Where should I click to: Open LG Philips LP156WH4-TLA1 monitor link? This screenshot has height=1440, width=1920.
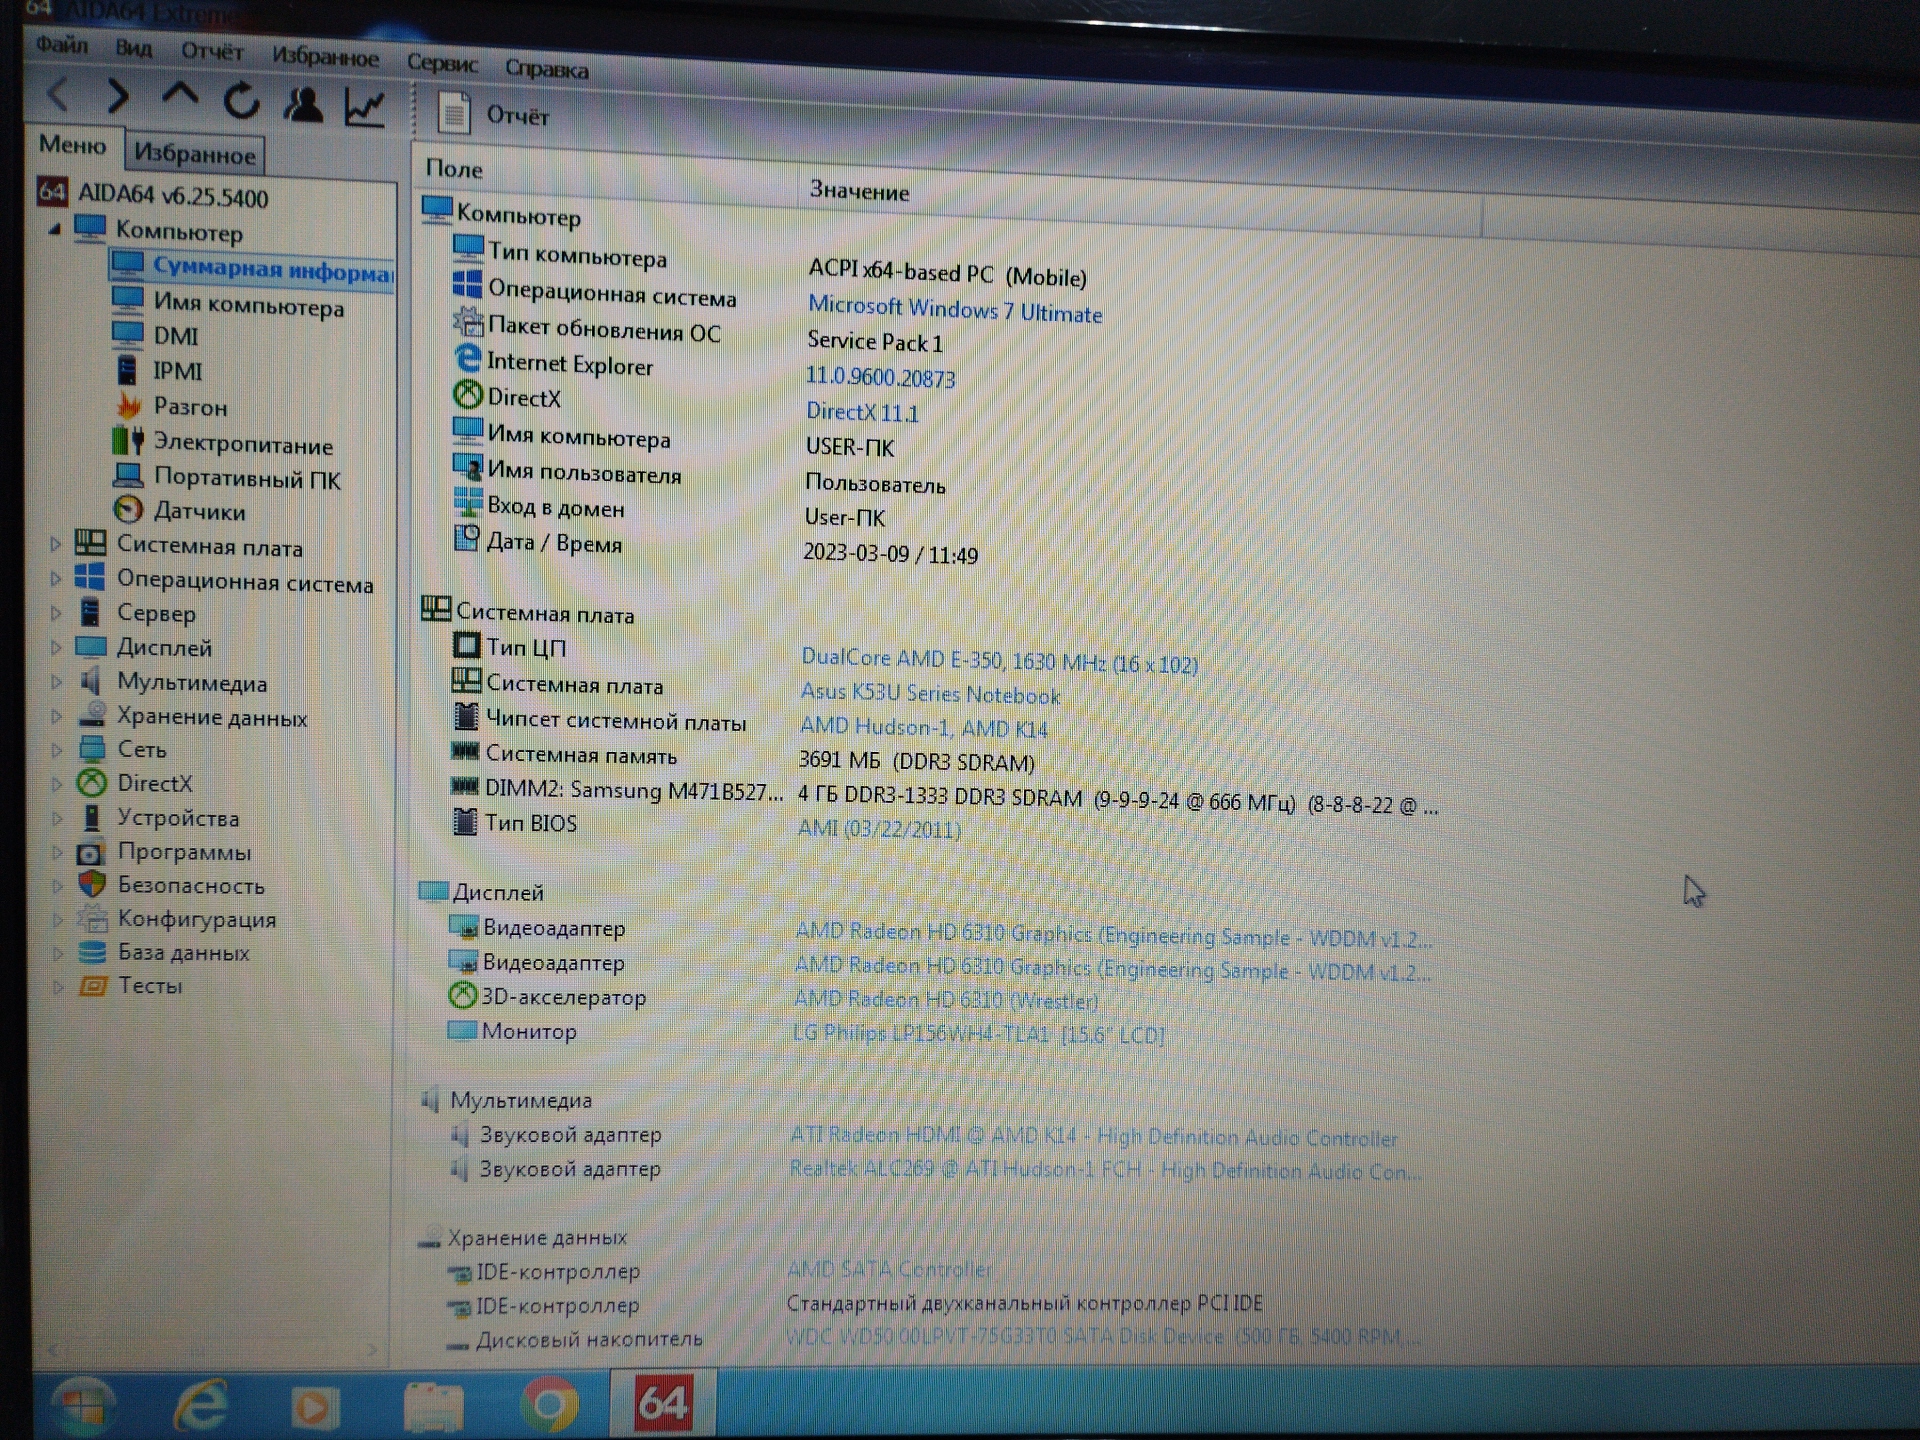[x=978, y=1033]
